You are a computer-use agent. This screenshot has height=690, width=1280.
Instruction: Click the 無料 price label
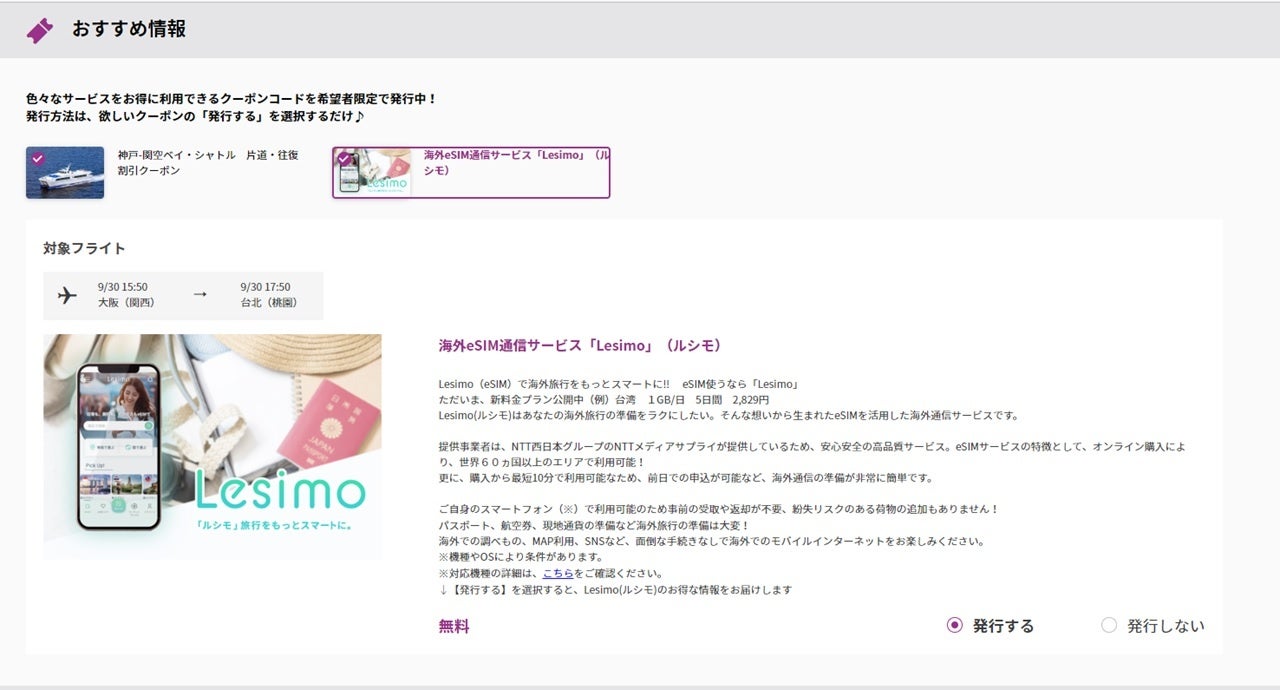coord(454,627)
